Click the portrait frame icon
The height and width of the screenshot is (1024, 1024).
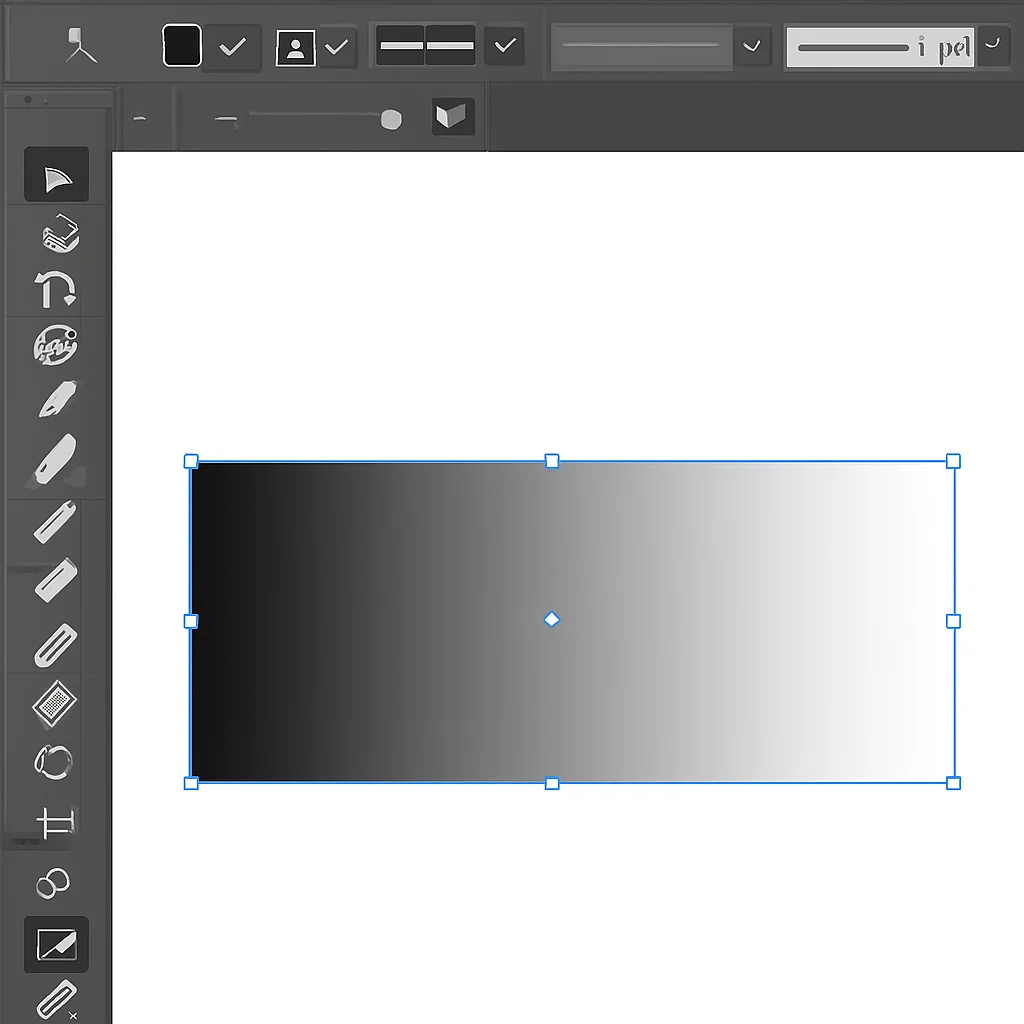[295, 48]
